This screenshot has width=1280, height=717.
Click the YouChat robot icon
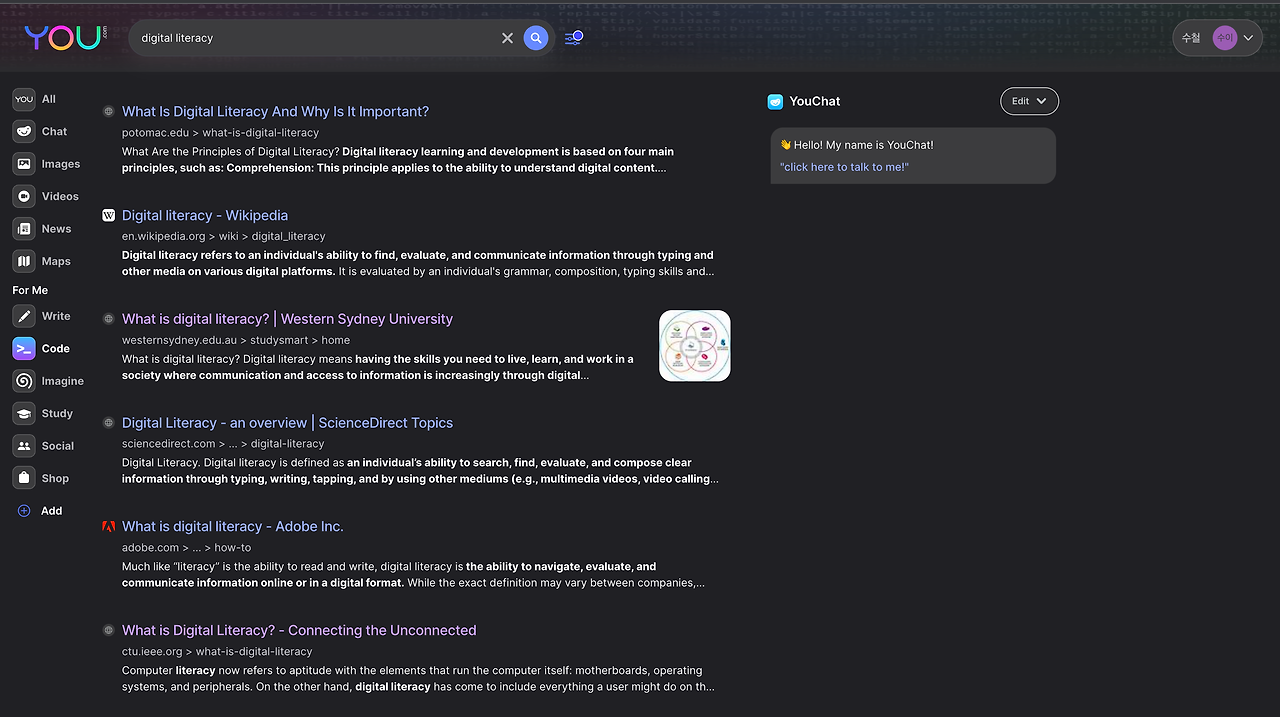[775, 101]
